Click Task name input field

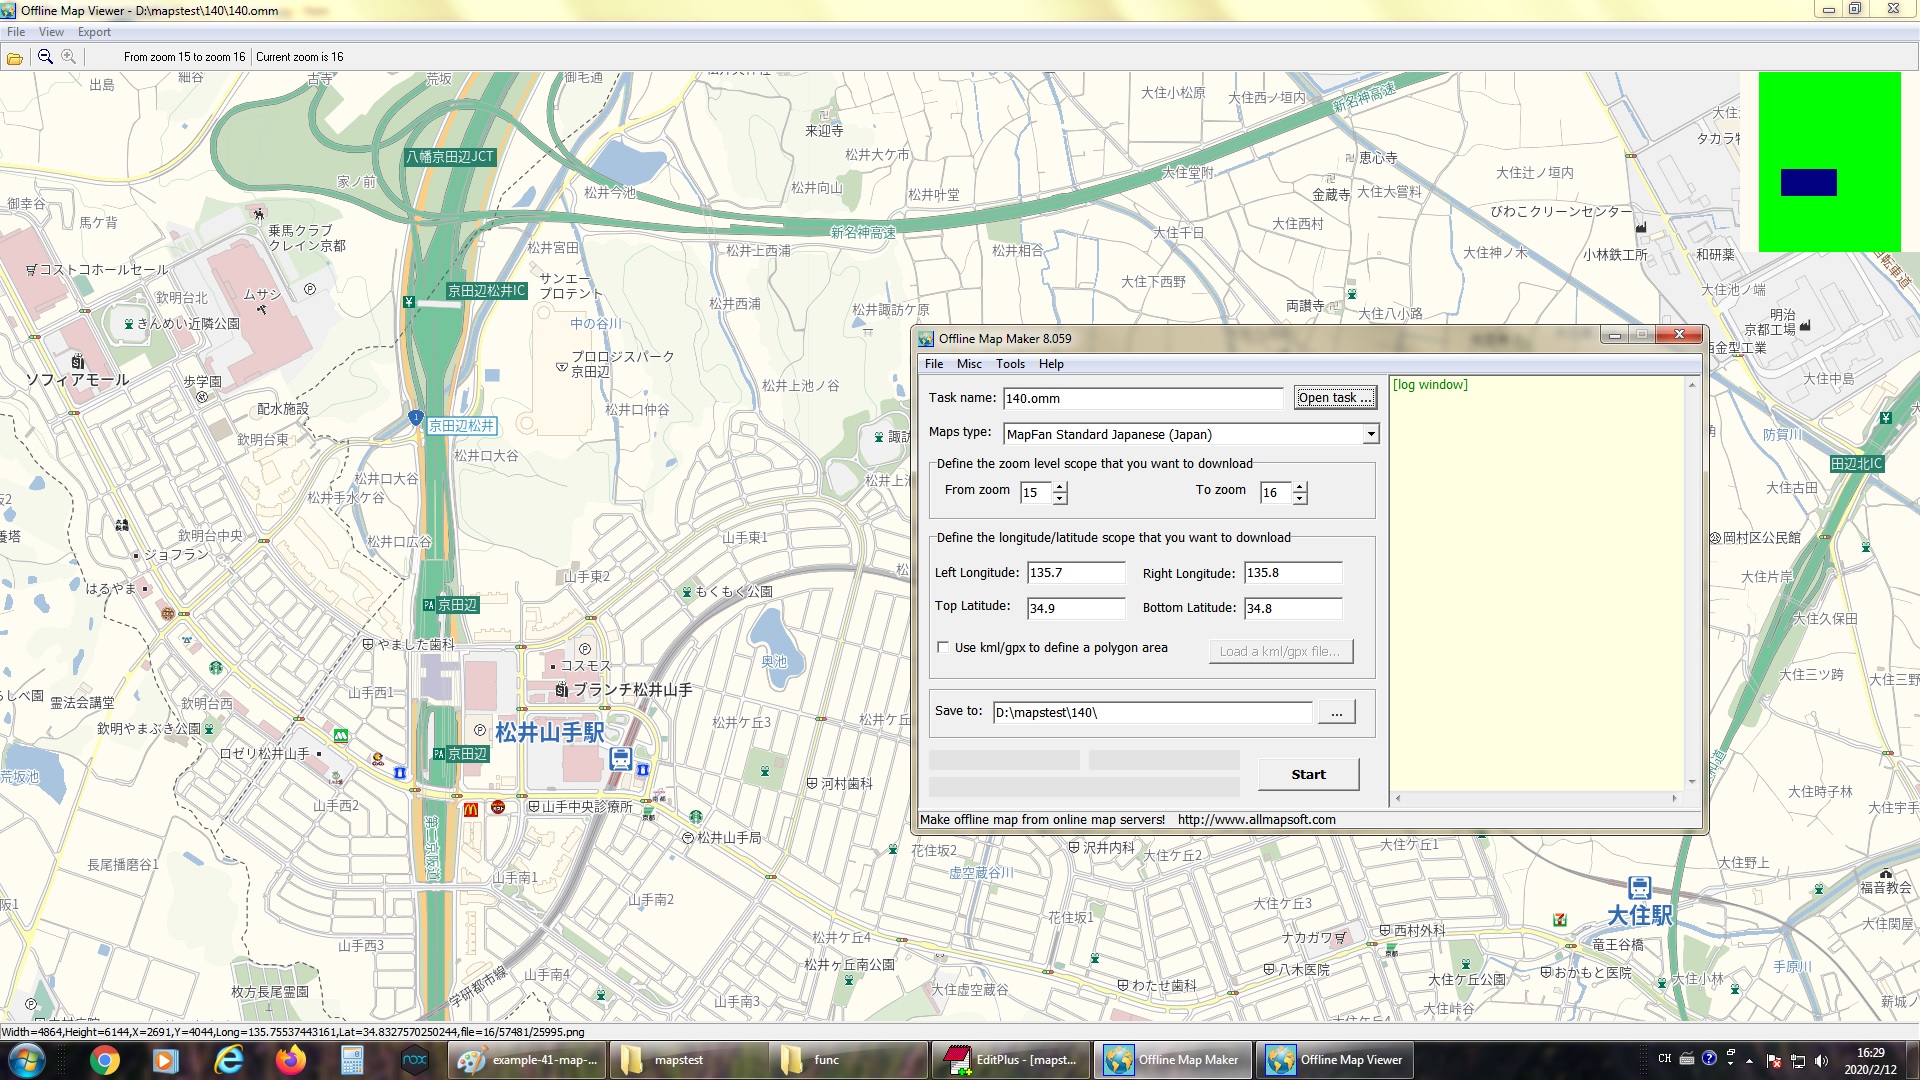(x=1143, y=398)
